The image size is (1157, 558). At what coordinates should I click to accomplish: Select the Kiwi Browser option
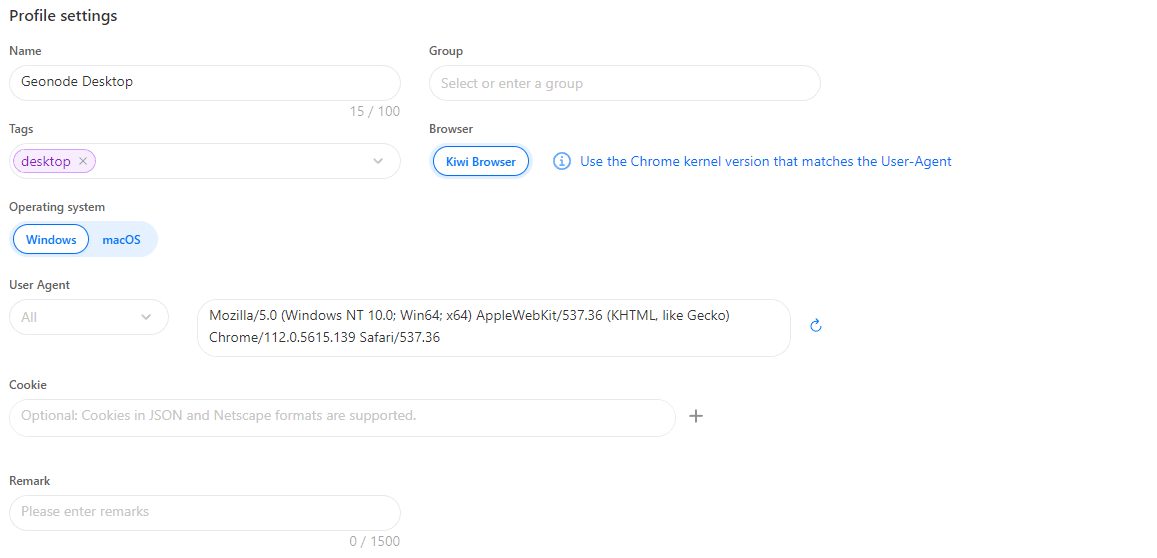(480, 162)
